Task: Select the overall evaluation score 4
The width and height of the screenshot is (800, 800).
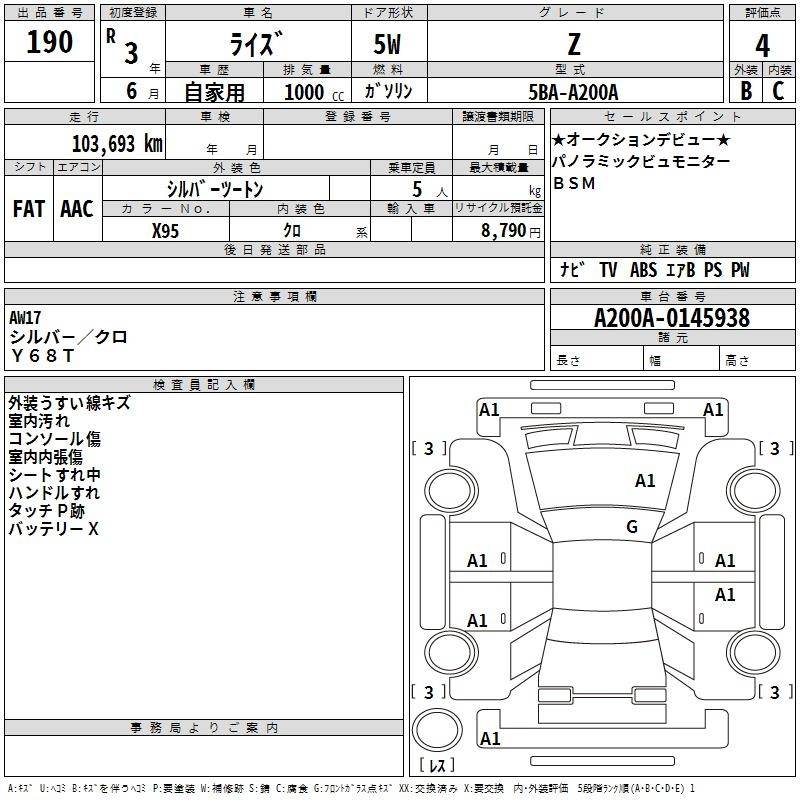Action: click(763, 44)
